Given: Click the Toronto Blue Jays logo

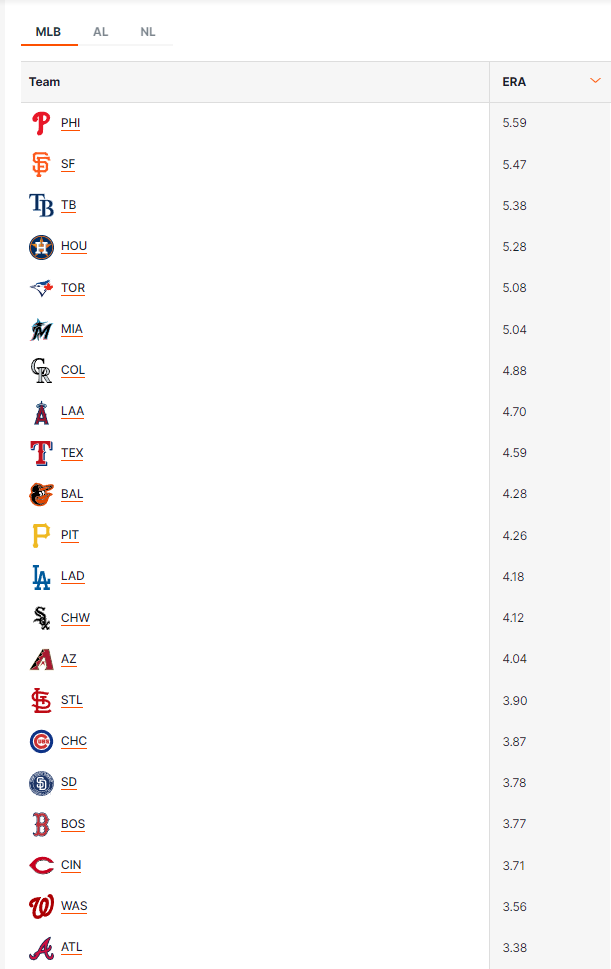Looking at the screenshot, I should (41, 288).
